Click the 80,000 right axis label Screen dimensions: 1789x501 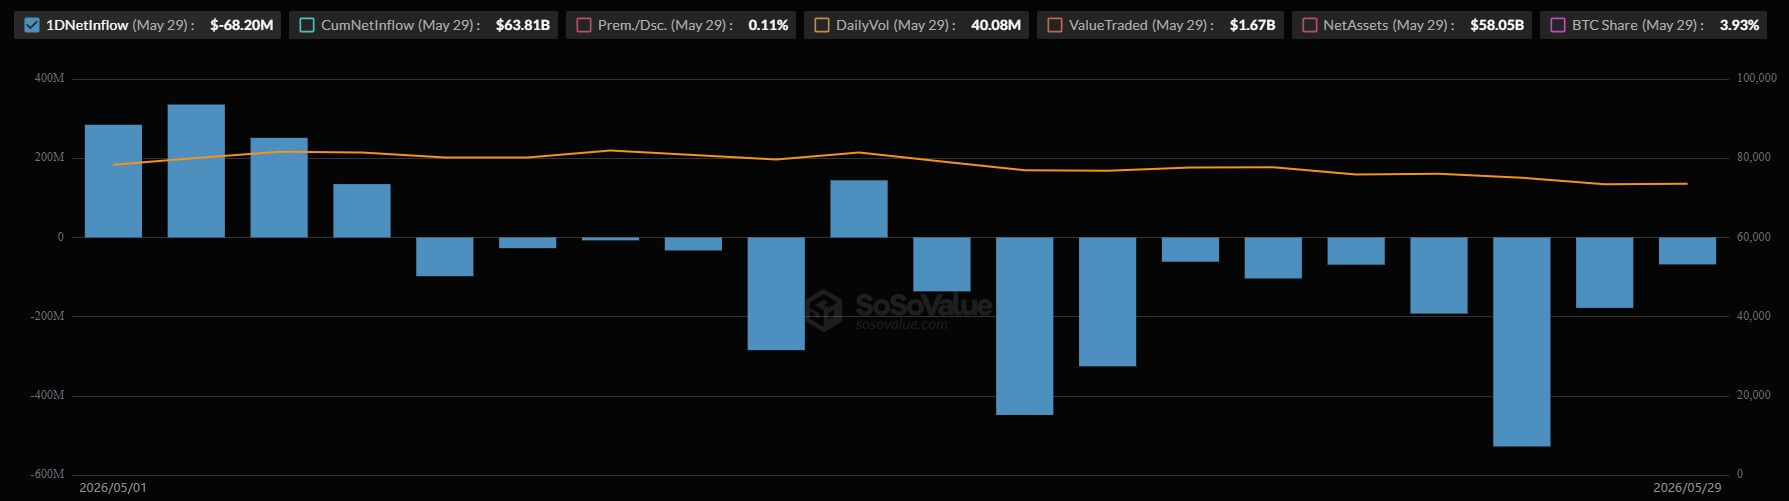point(1753,157)
